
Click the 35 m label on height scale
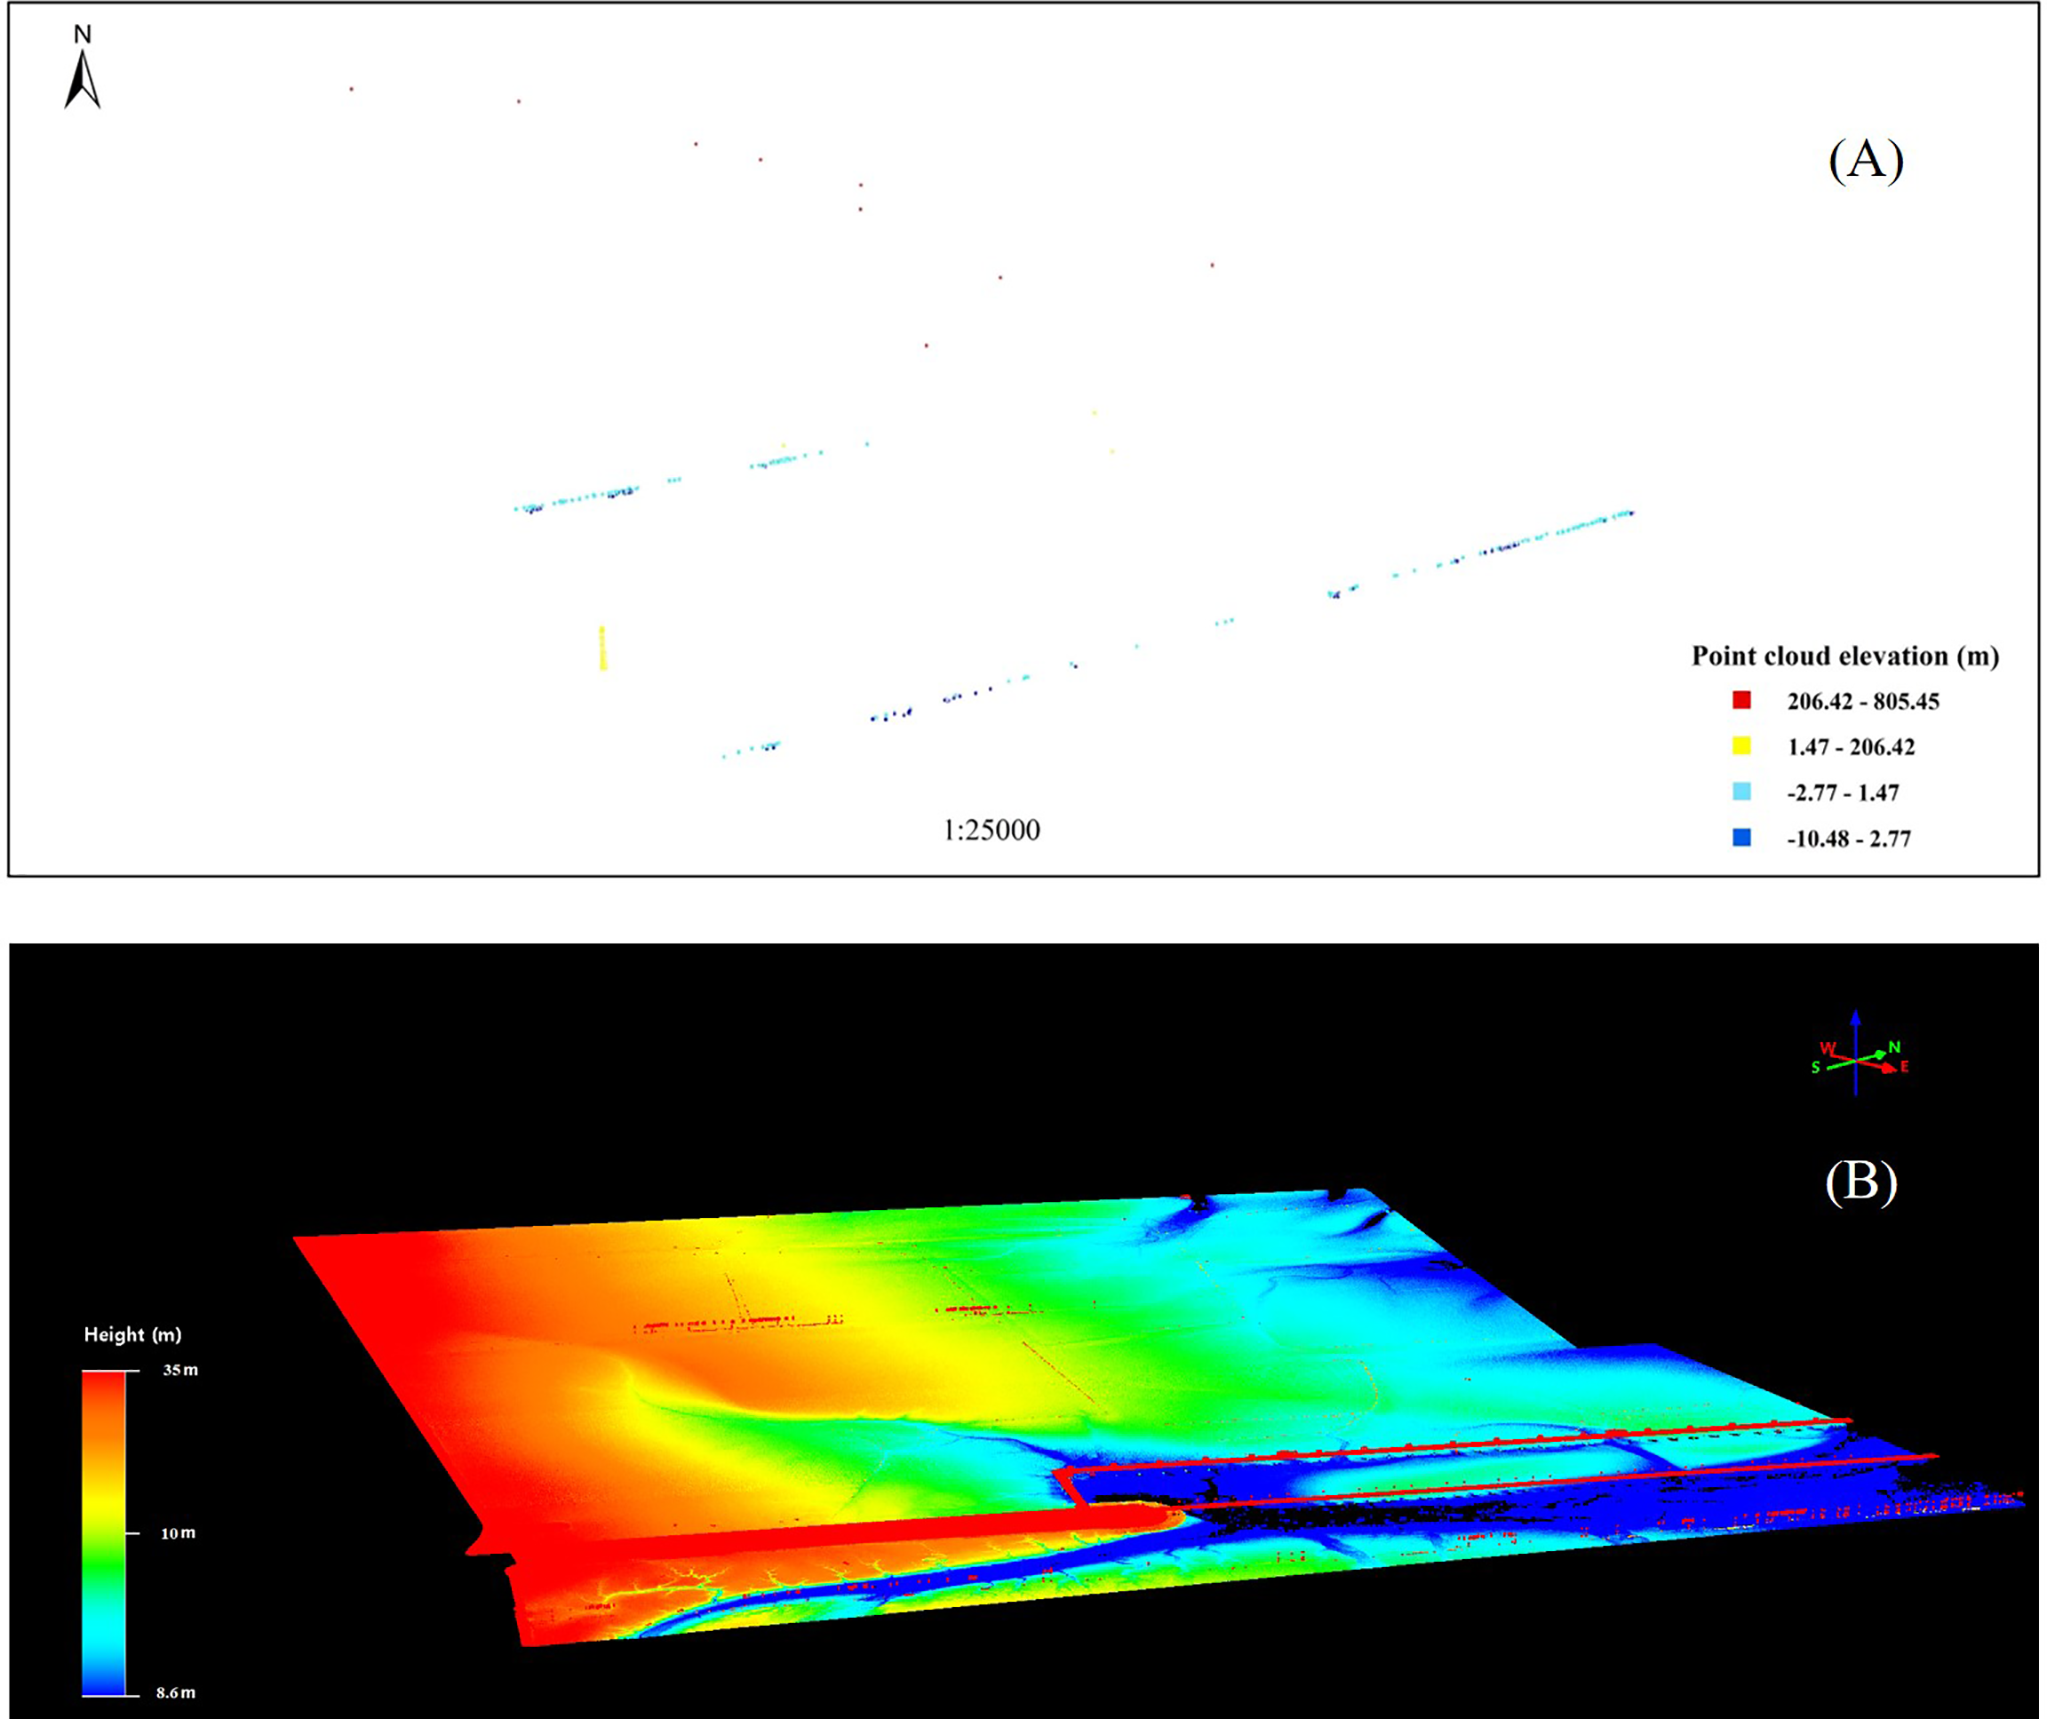pyautogui.click(x=180, y=1370)
